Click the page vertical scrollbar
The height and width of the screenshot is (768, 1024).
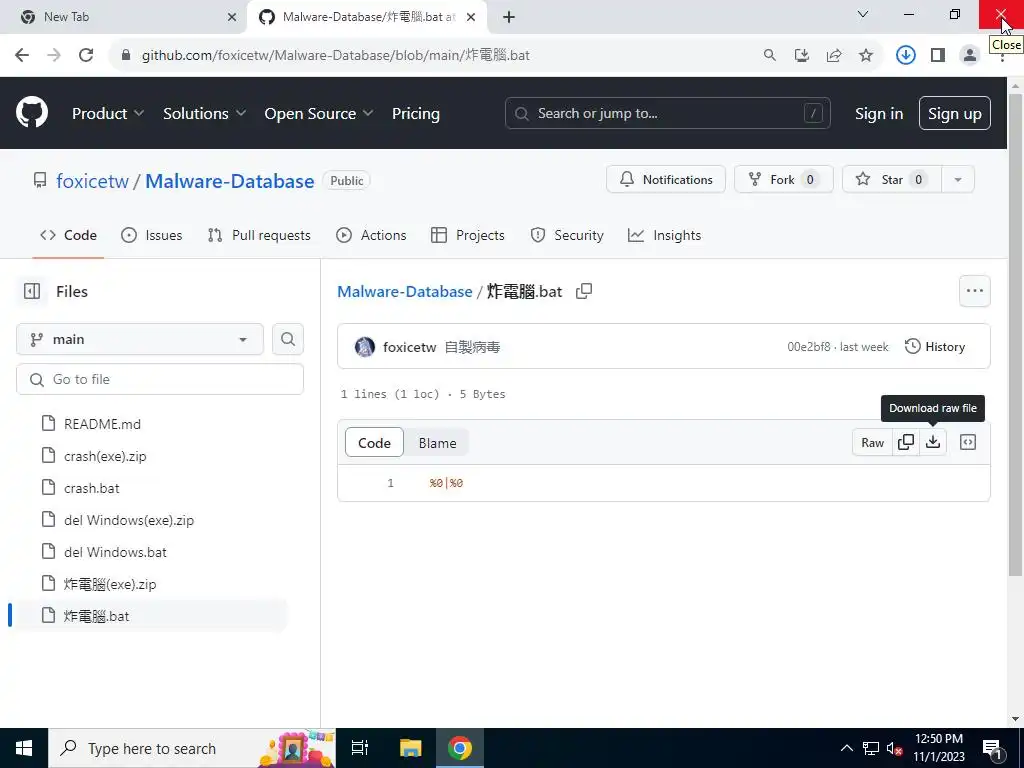point(1016,334)
